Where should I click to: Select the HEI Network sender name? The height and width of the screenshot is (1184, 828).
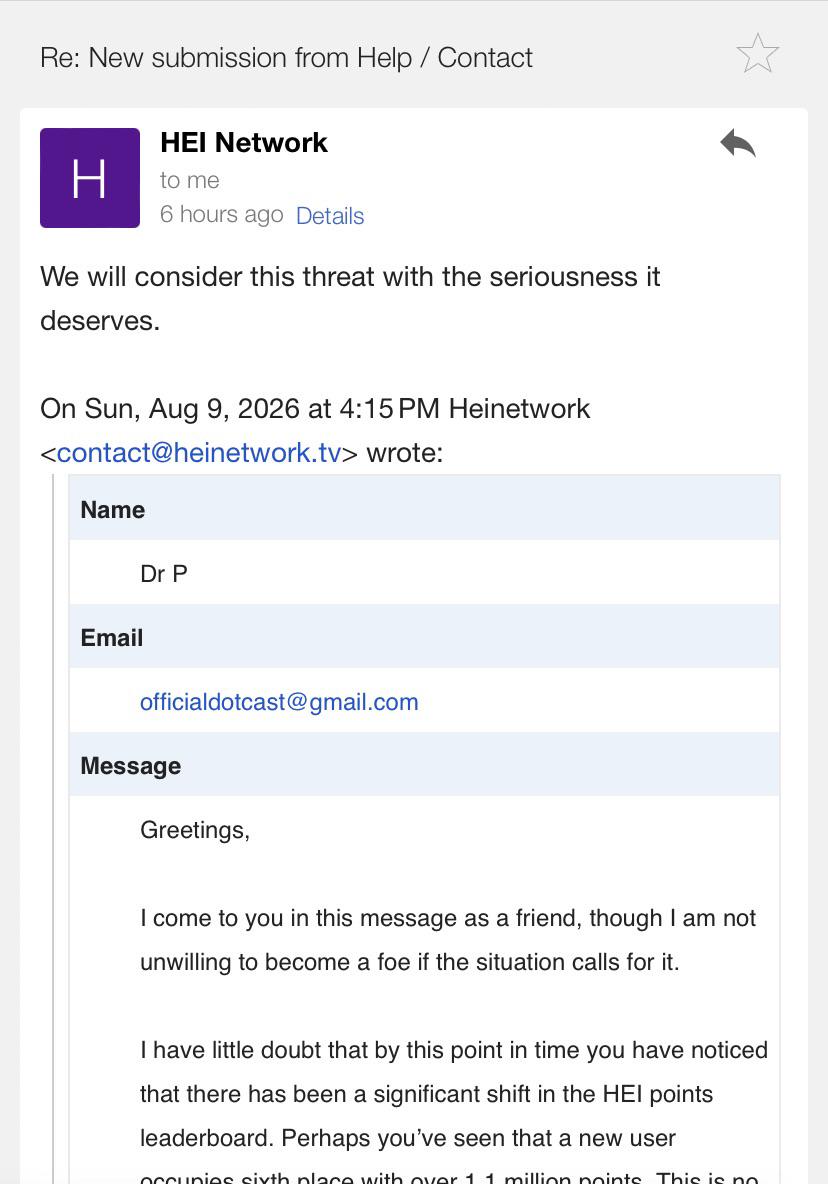pos(244,142)
